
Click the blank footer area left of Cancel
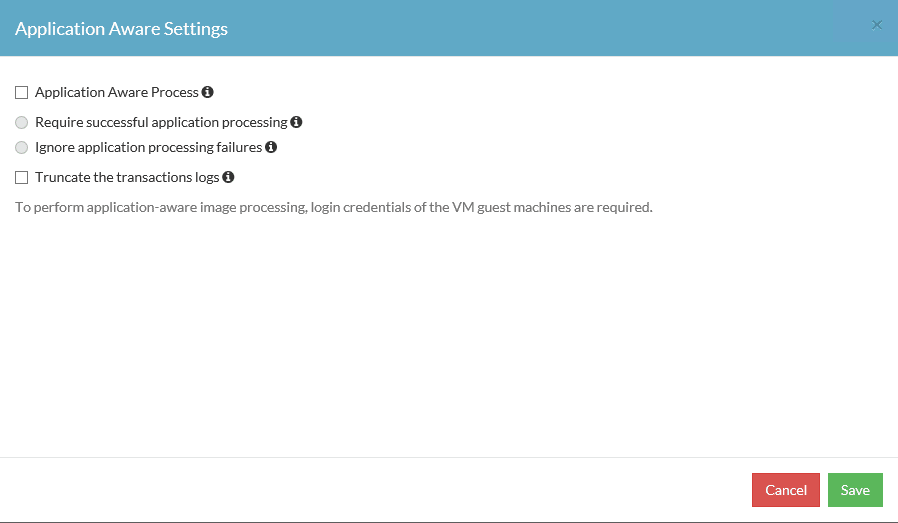(380, 490)
